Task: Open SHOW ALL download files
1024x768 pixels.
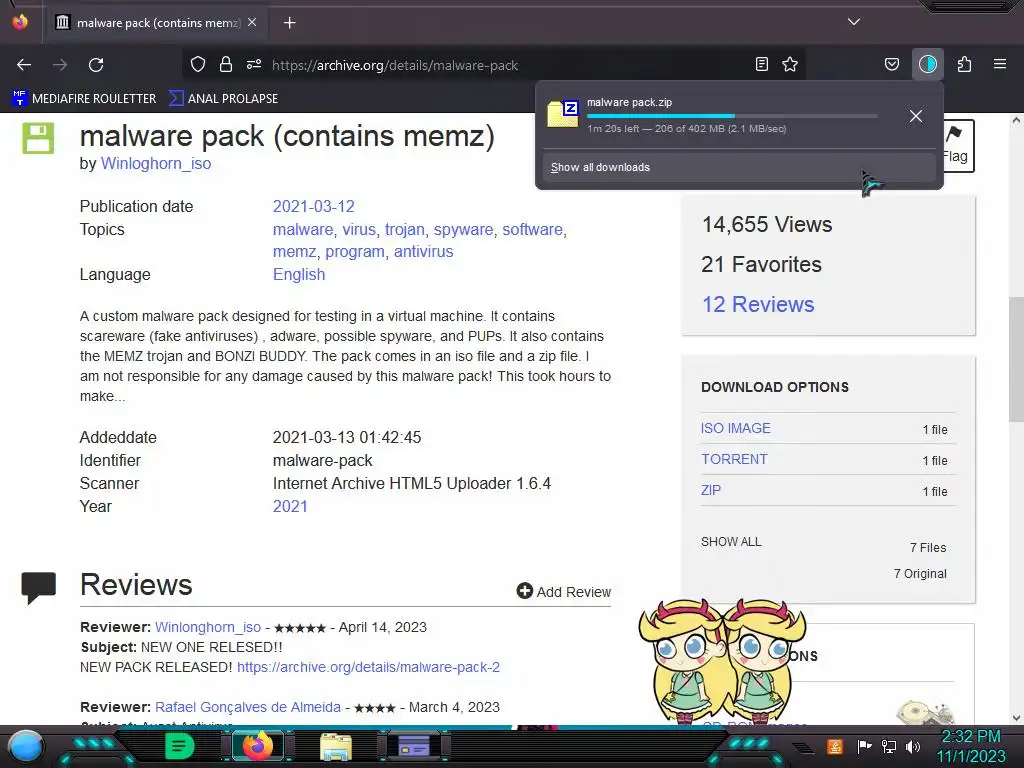Action: (731, 541)
